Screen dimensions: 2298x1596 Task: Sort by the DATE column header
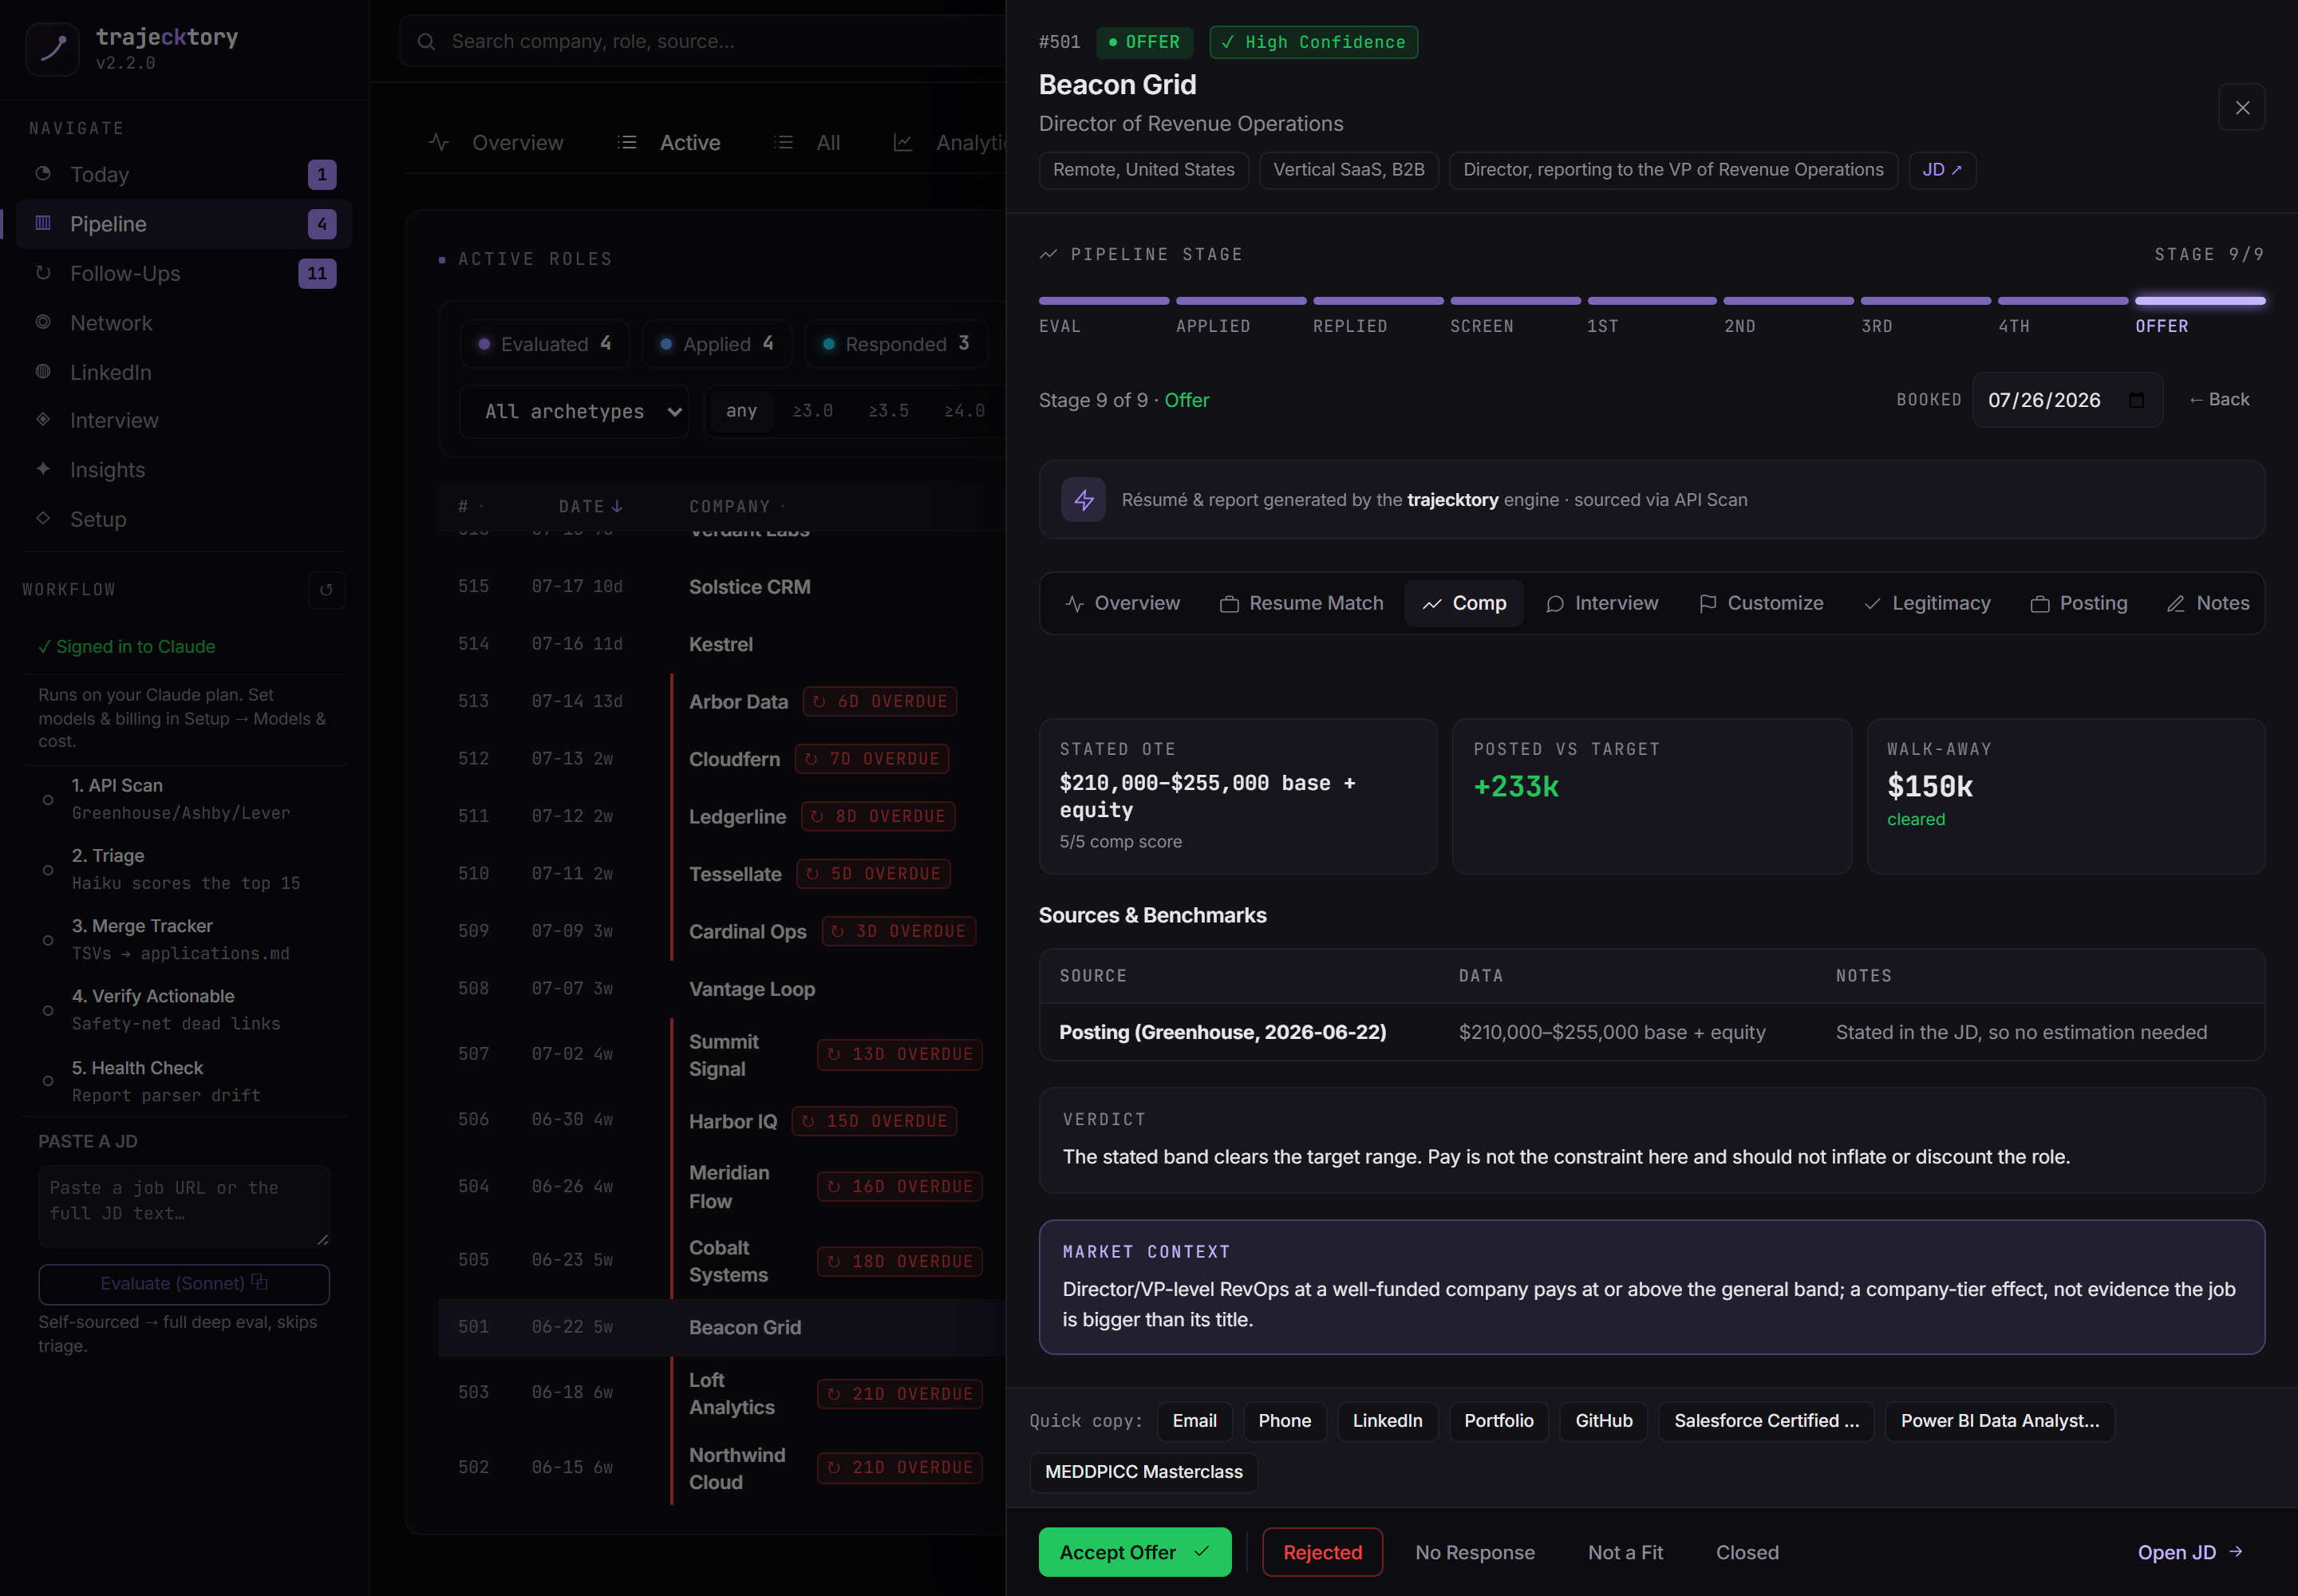pos(590,507)
